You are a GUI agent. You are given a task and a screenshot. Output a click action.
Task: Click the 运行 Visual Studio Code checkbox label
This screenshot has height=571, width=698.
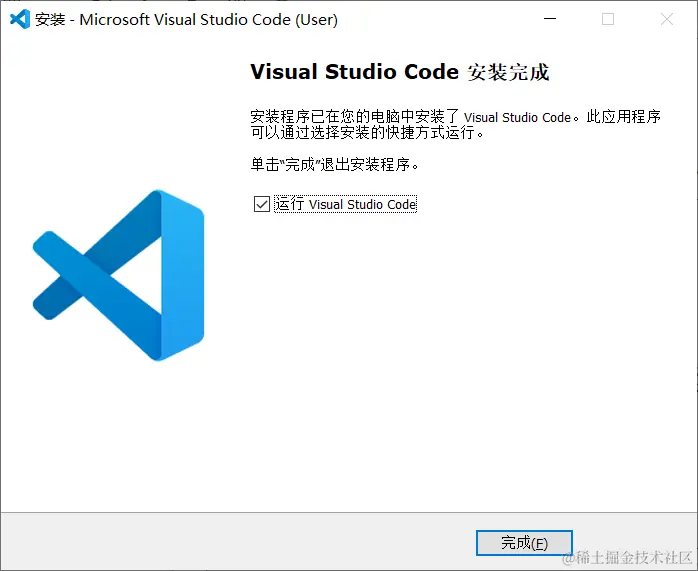(x=345, y=204)
